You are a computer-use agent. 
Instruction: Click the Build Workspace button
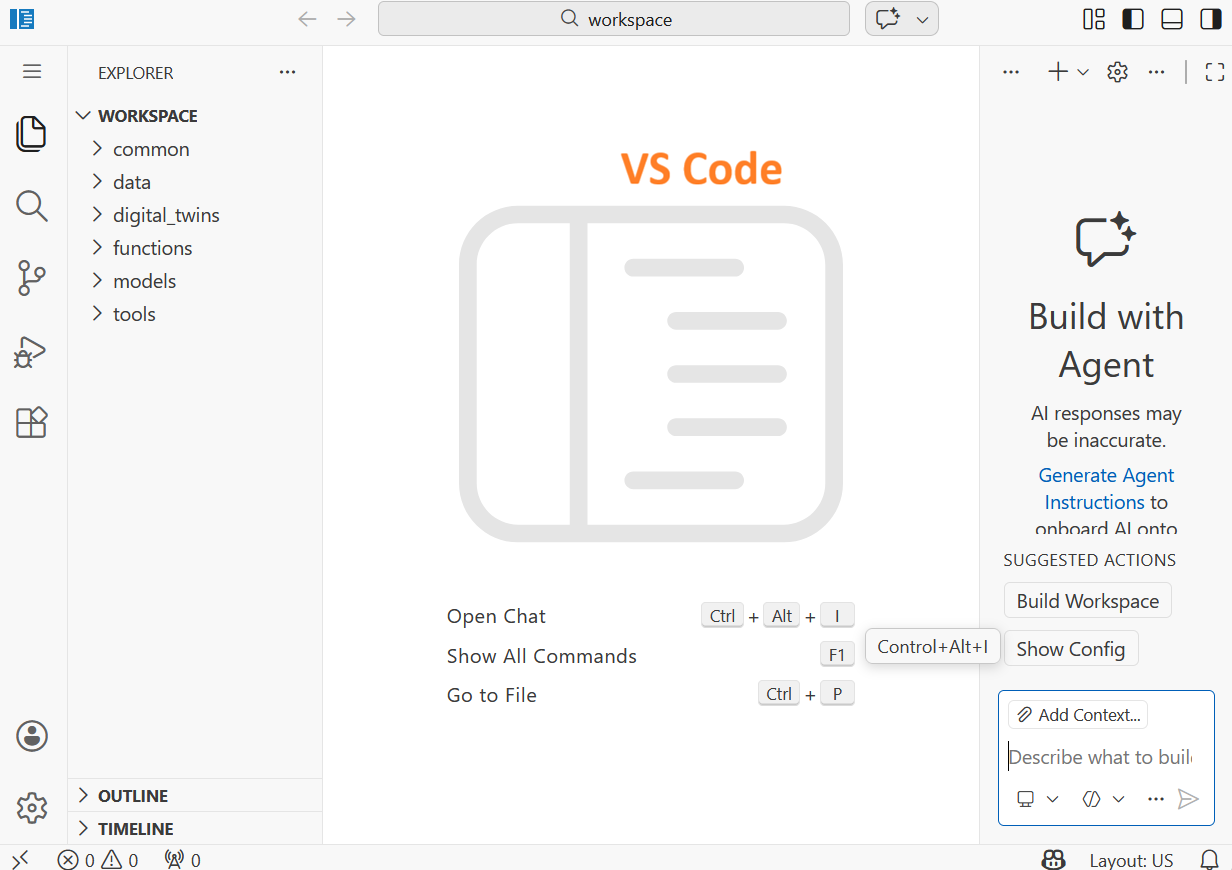[1088, 601]
